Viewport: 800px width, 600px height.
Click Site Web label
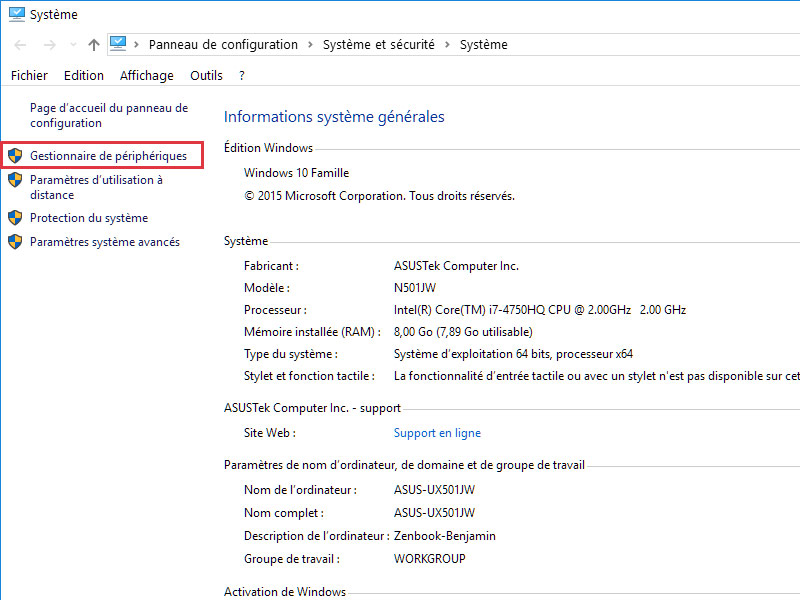point(270,433)
